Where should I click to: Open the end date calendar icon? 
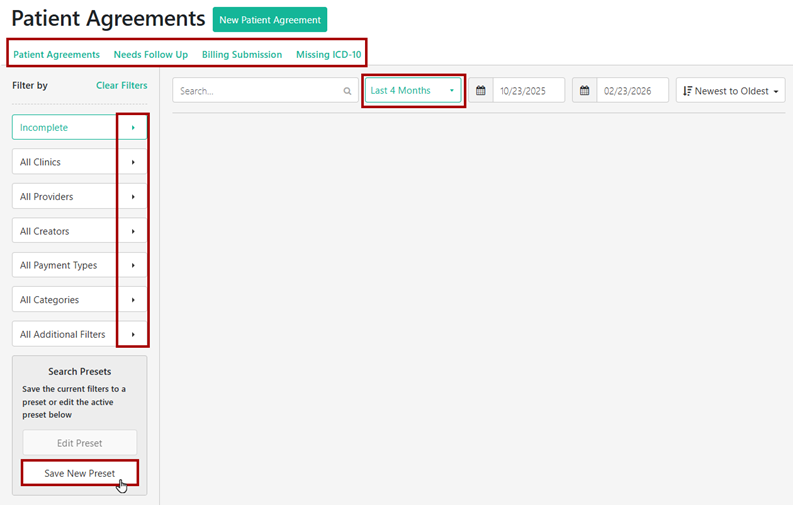[585, 91]
